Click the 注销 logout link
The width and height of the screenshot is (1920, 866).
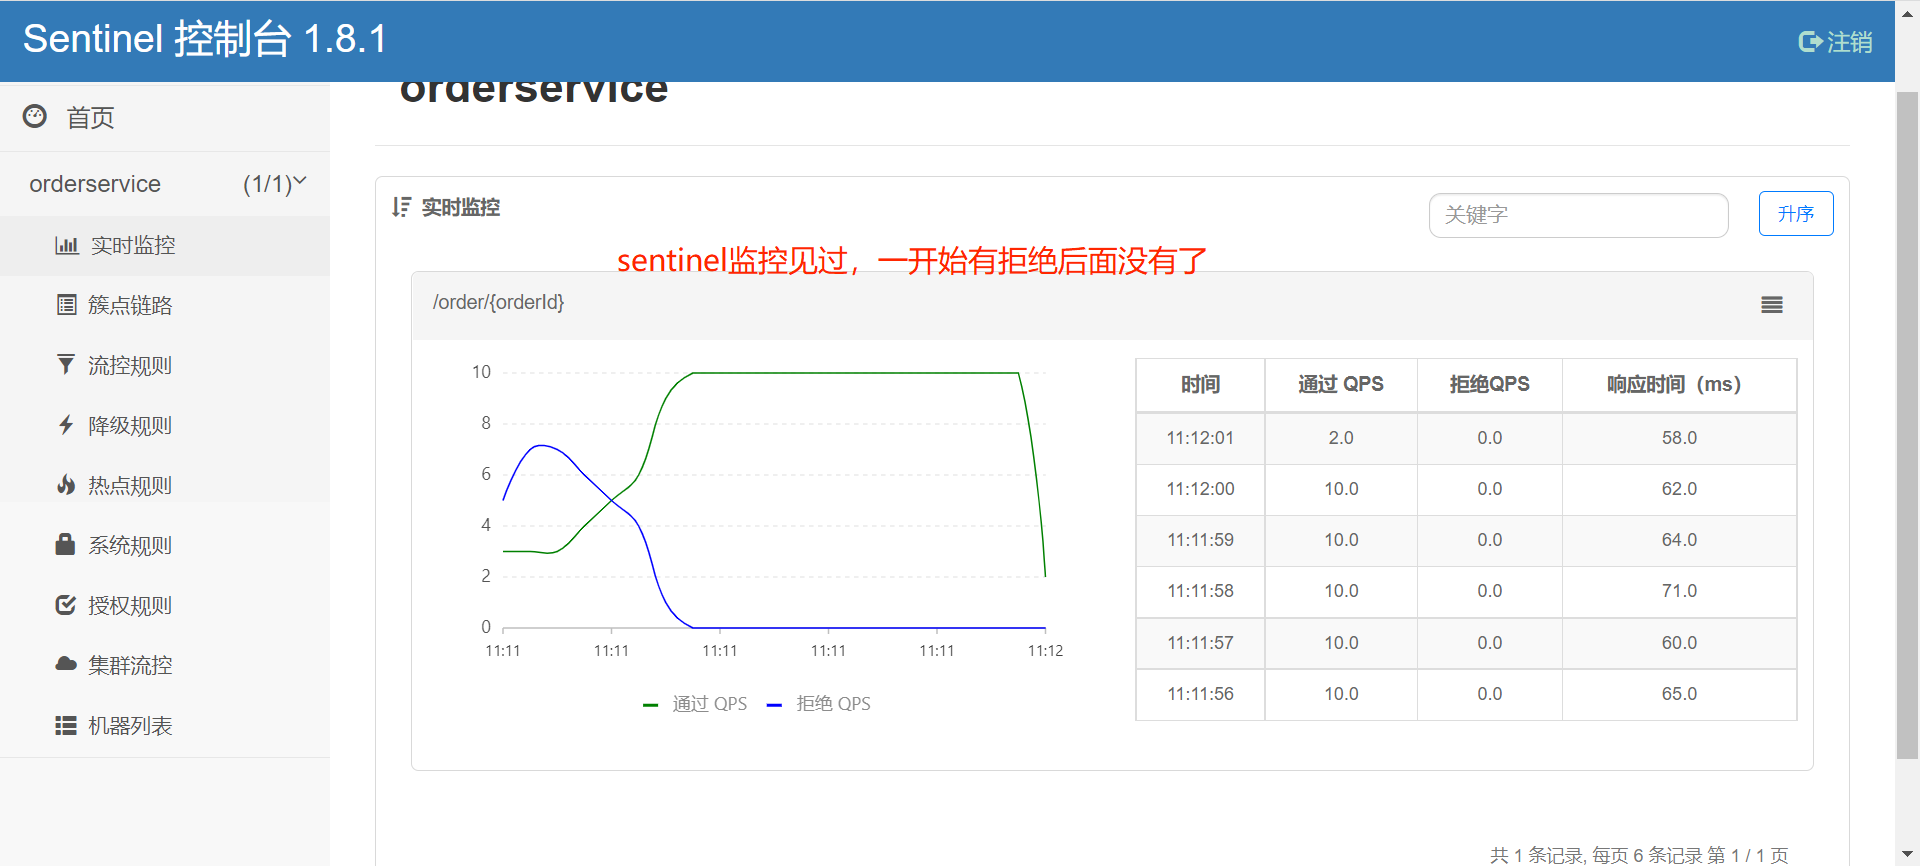click(x=1836, y=42)
